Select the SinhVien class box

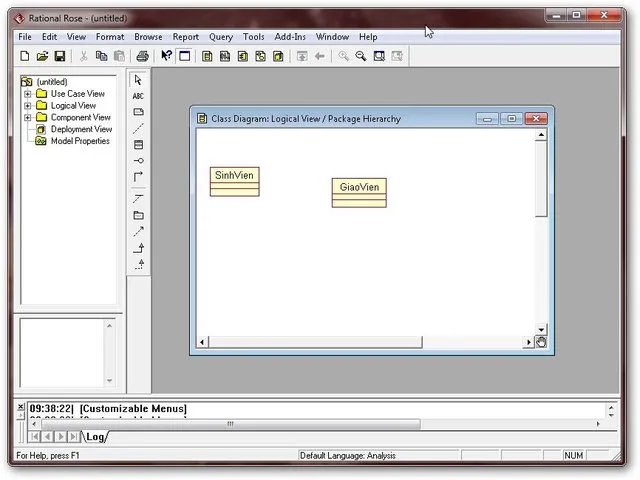click(x=235, y=175)
